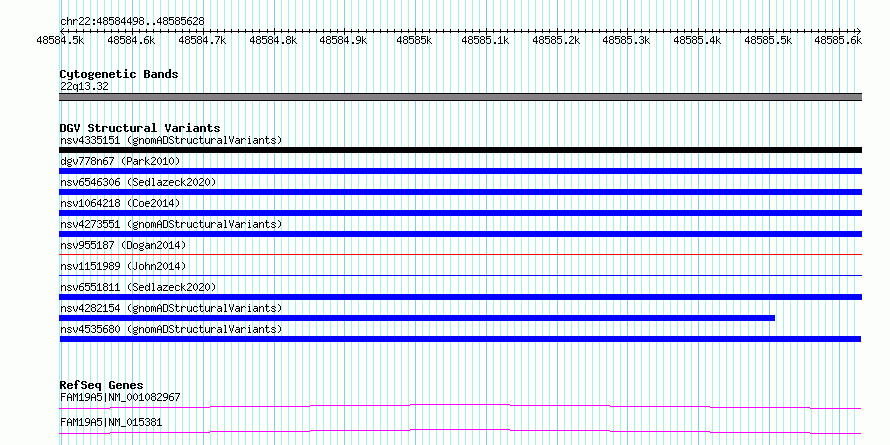Select the blue dgv778n67 variant bar
The height and width of the screenshot is (445, 890).
point(461,171)
